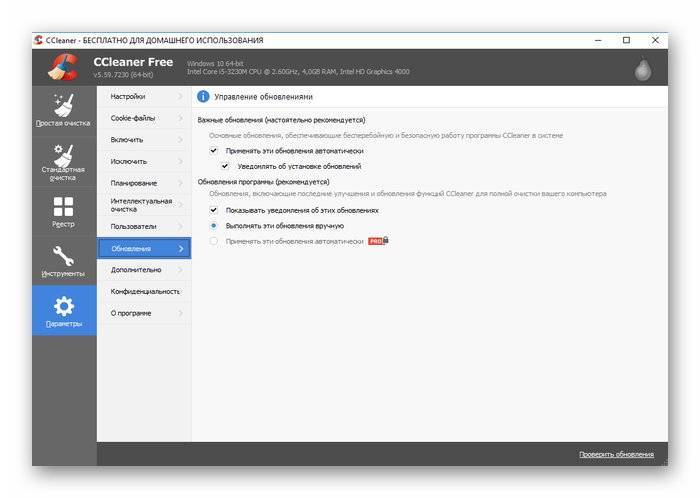Click chevron next to Cookie-файлы
The width and height of the screenshot is (700, 498).
180,118
